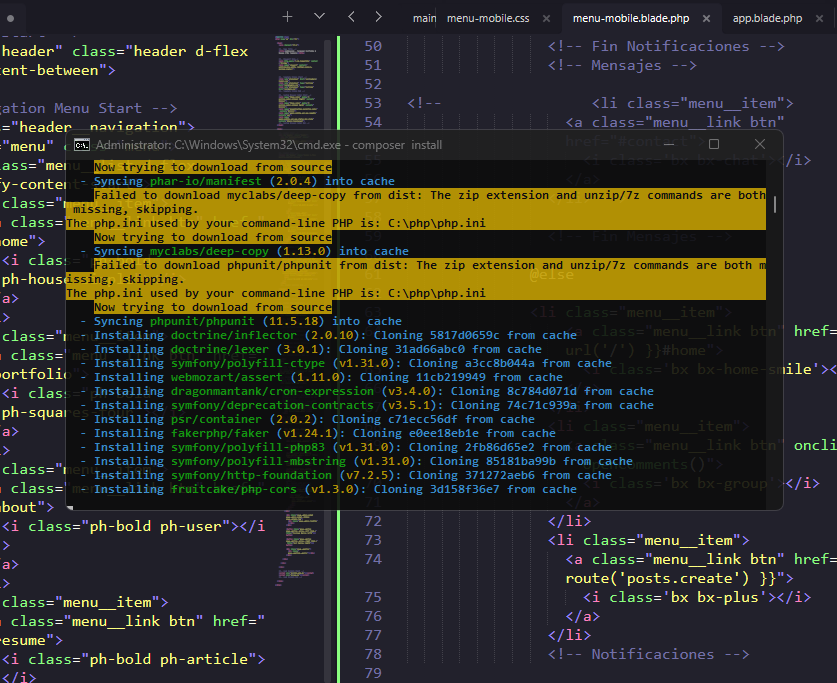This screenshot has height=683, width=837.
Task: Click '<i class="ph-bold ph-article">' in left pane
Action: 133,659
